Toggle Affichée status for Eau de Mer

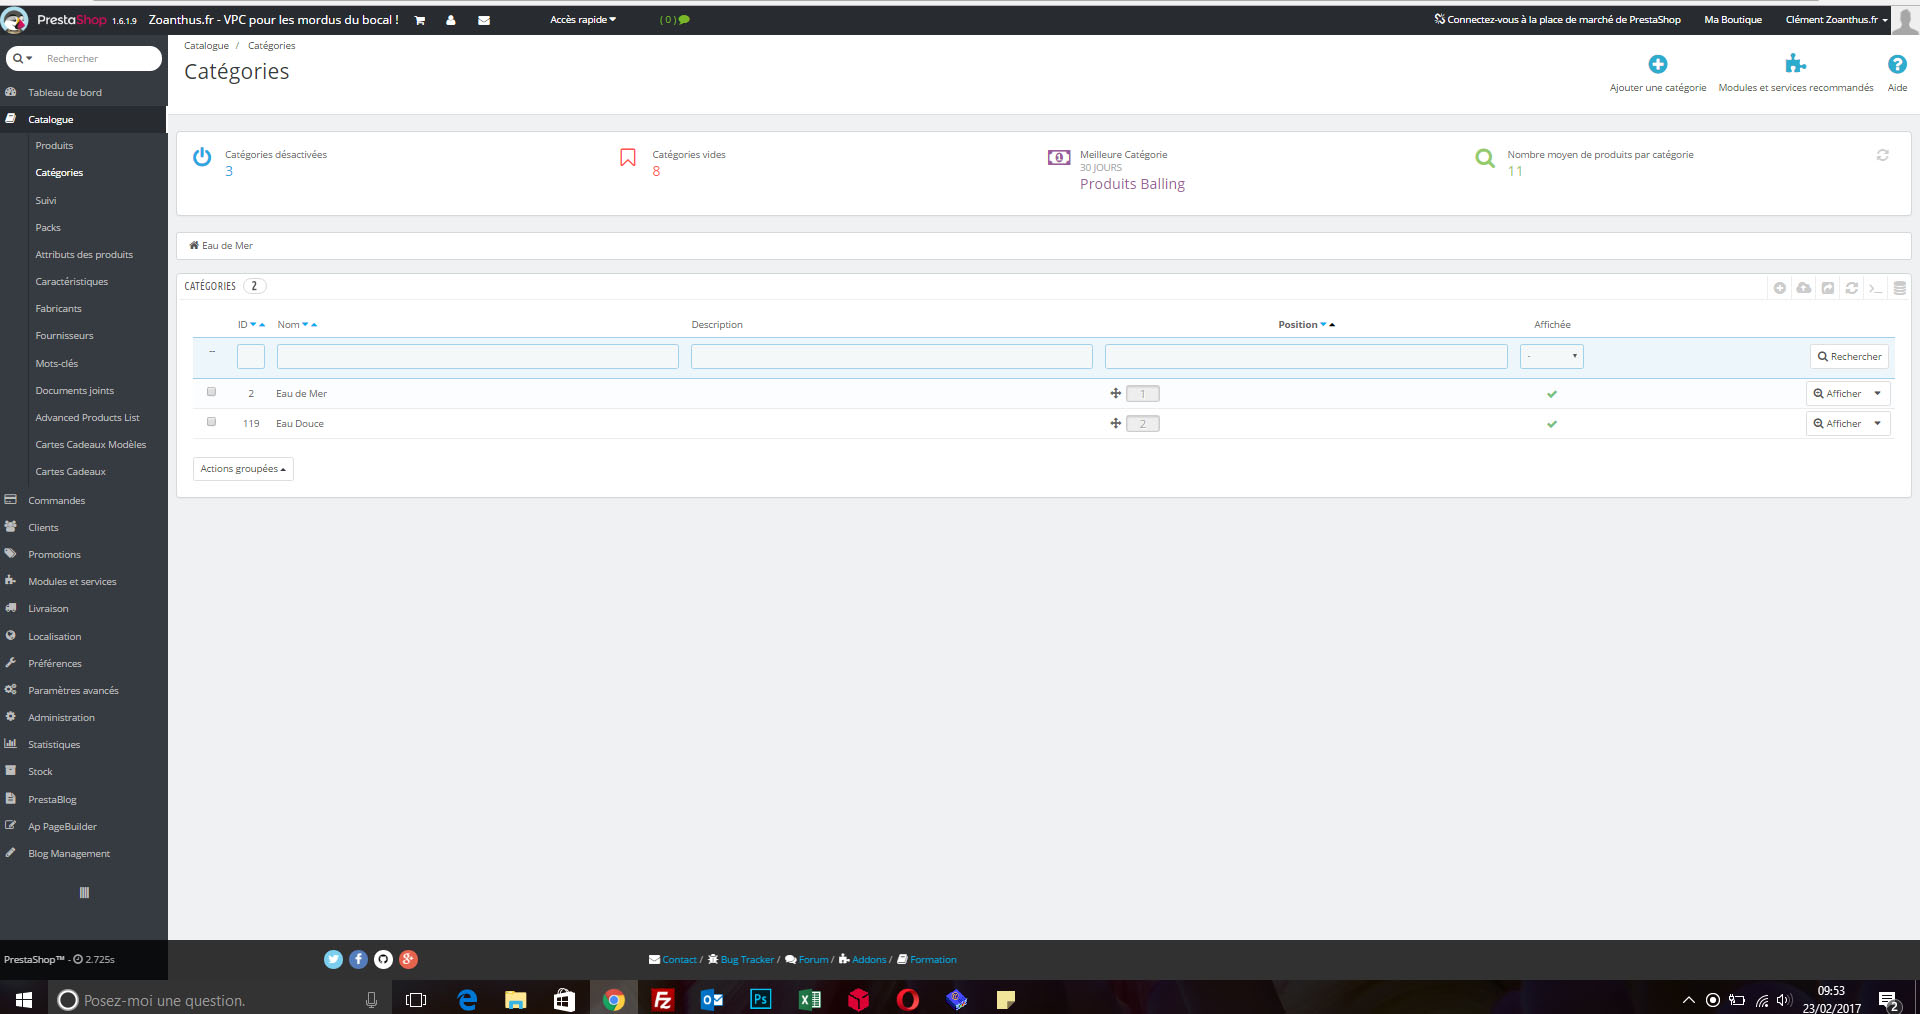pyautogui.click(x=1552, y=394)
